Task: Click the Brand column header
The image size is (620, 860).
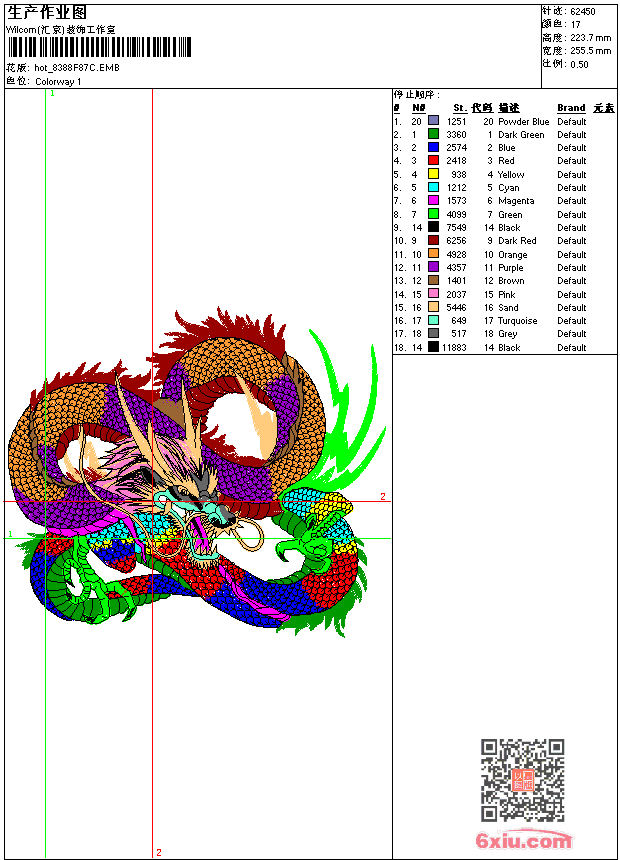Action: pos(571,108)
